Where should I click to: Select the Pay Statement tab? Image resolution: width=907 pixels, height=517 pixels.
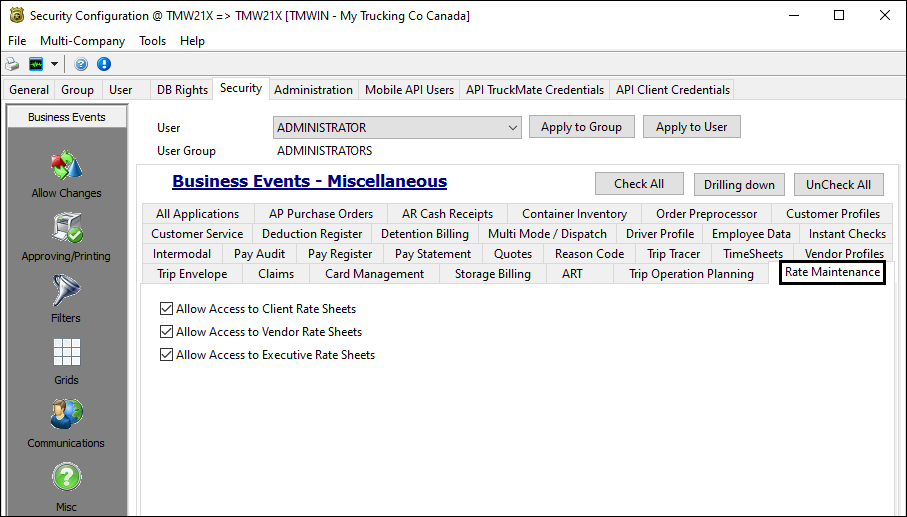(433, 253)
